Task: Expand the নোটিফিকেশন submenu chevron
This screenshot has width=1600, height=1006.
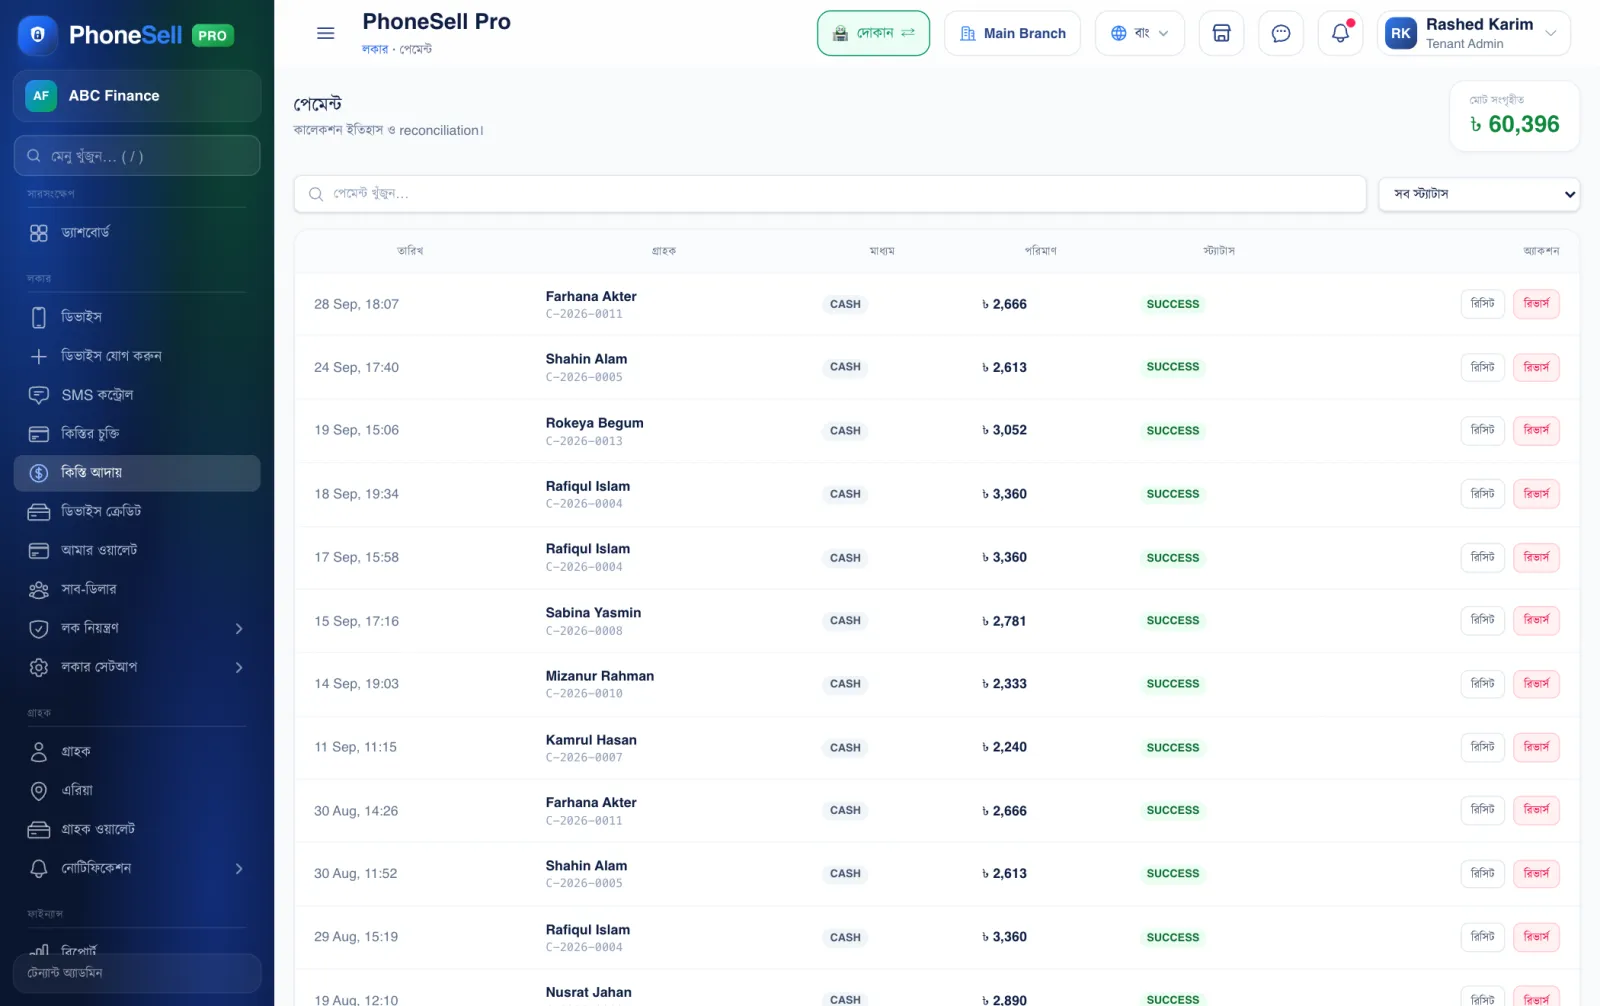Action: click(x=239, y=869)
